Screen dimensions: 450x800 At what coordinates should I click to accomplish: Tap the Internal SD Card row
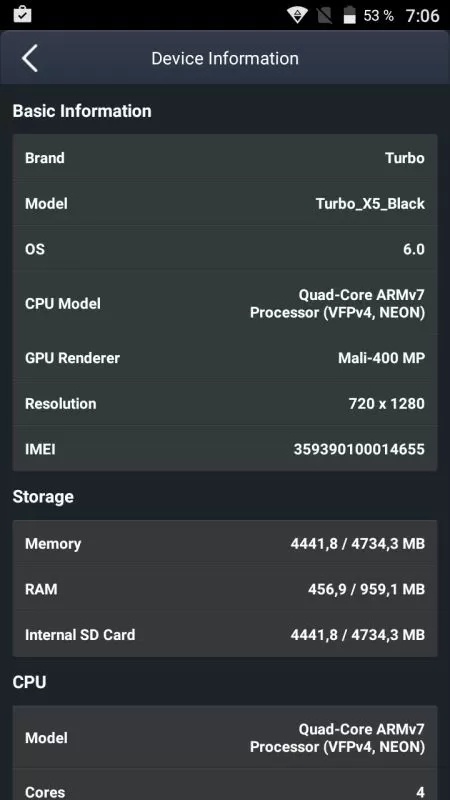click(x=225, y=635)
